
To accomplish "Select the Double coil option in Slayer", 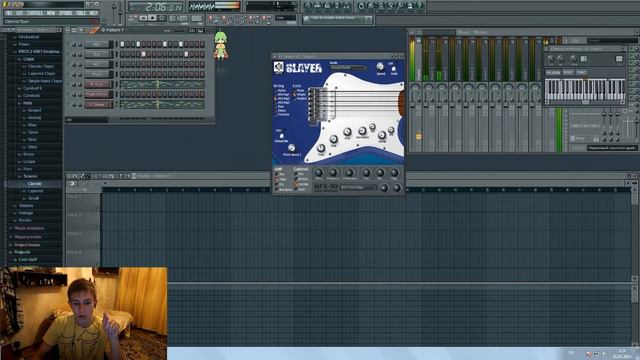I will [300, 99].
